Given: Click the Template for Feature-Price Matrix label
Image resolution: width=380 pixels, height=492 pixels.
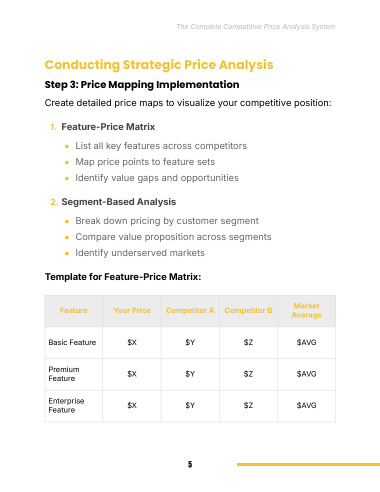Looking at the screenshot, I should pyautogui.click(x=123, y=277).
